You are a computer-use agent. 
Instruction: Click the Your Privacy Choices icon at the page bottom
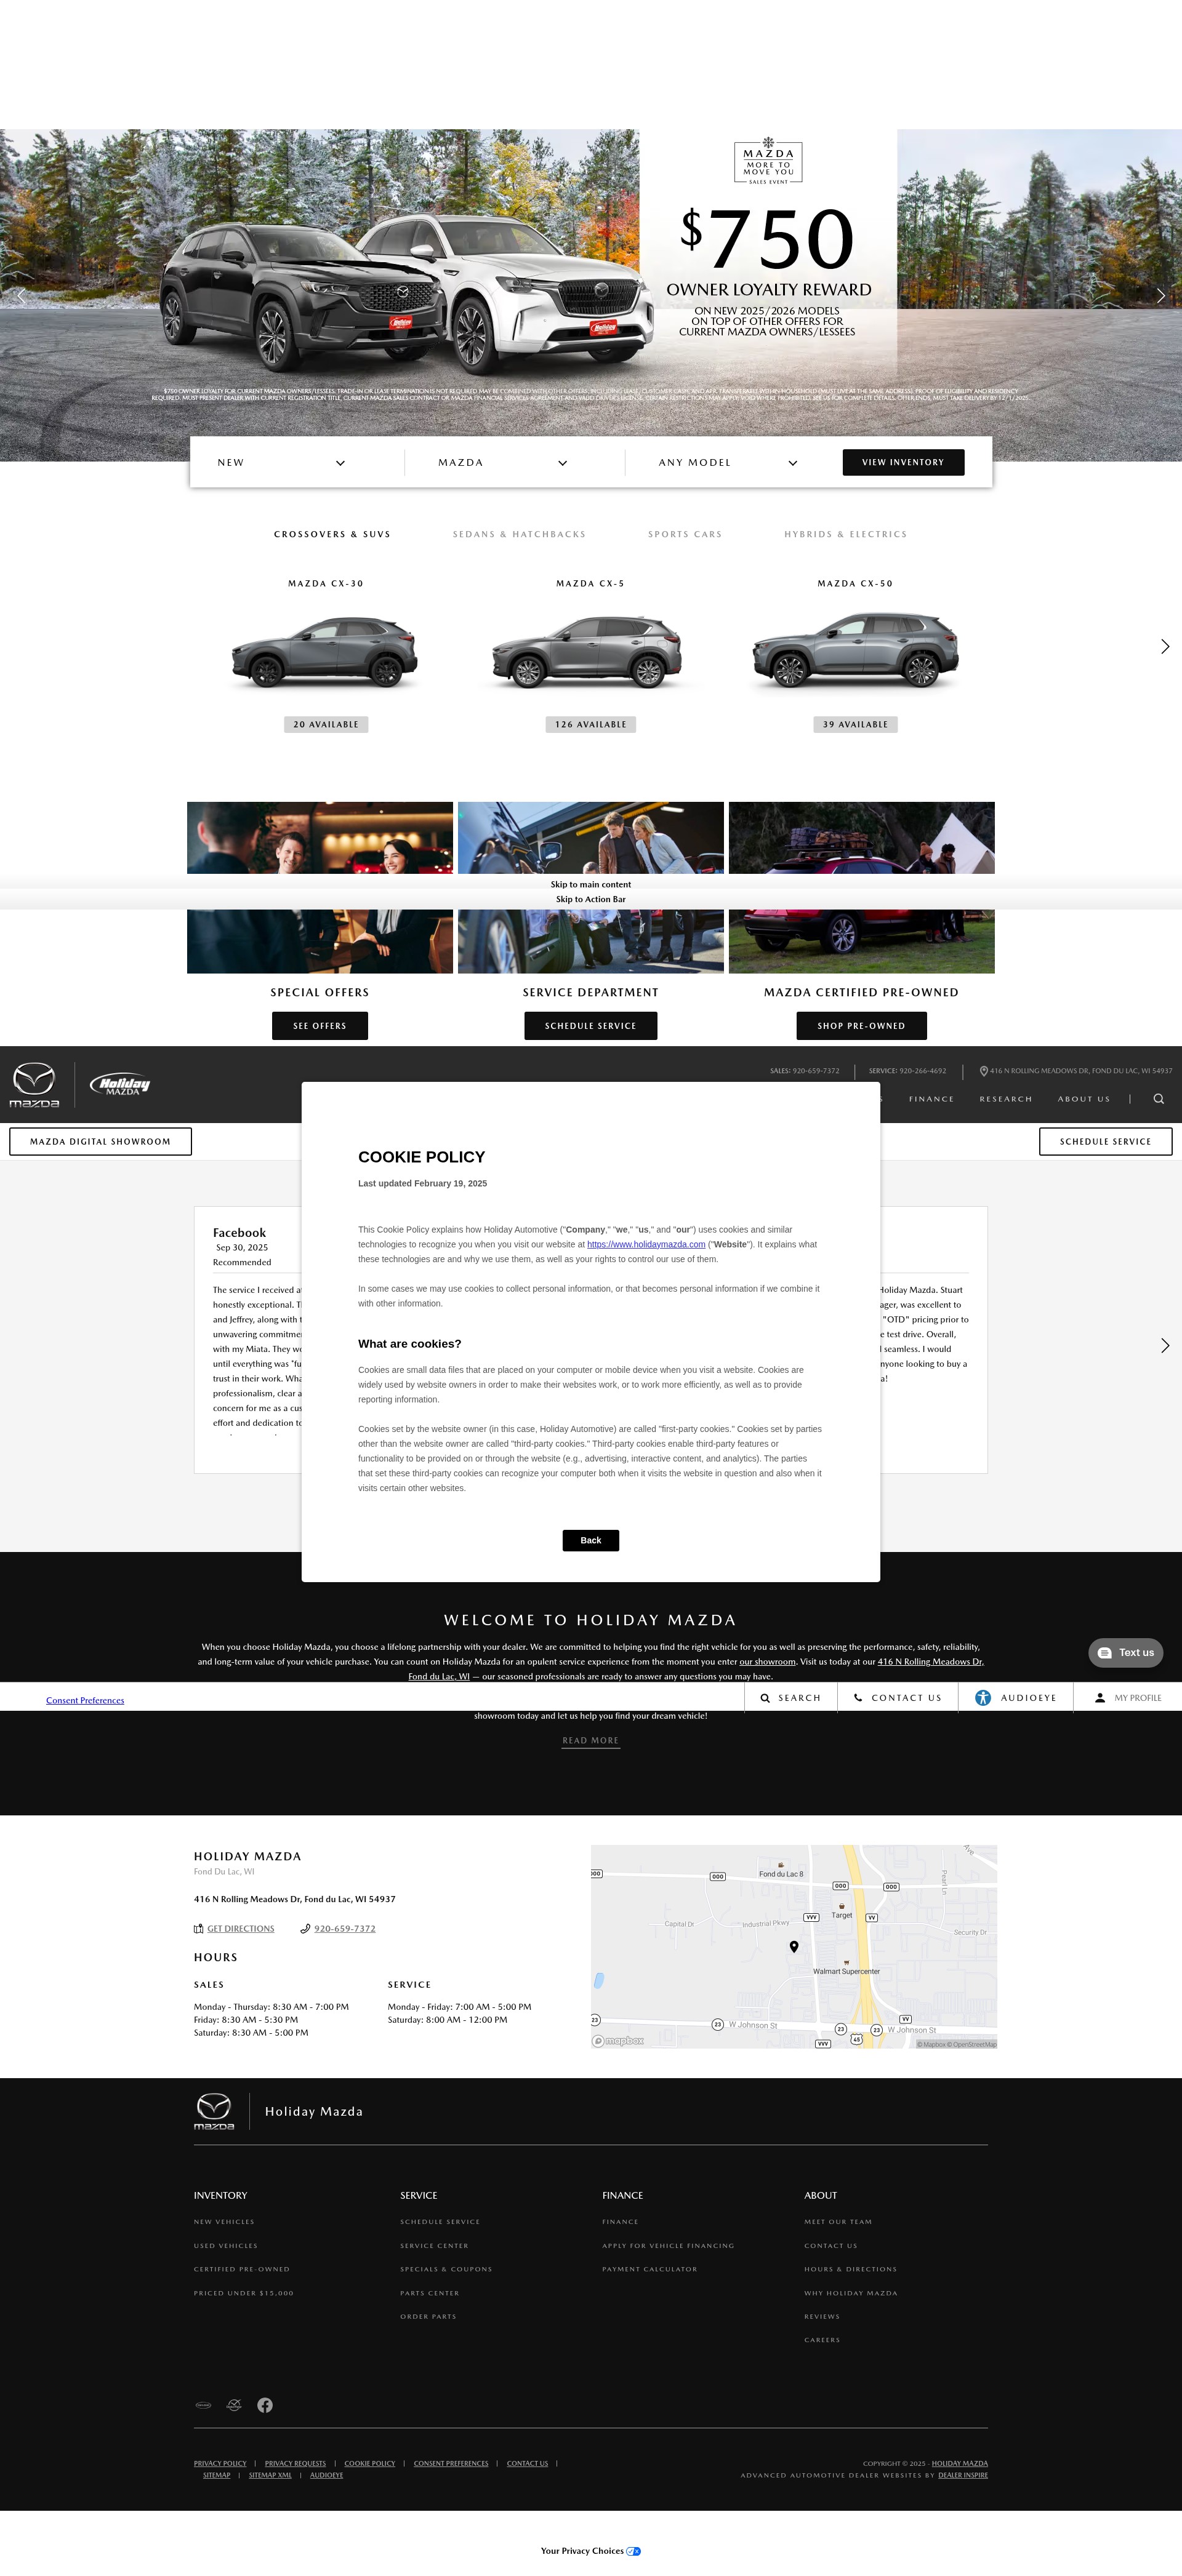[633, 2551]
